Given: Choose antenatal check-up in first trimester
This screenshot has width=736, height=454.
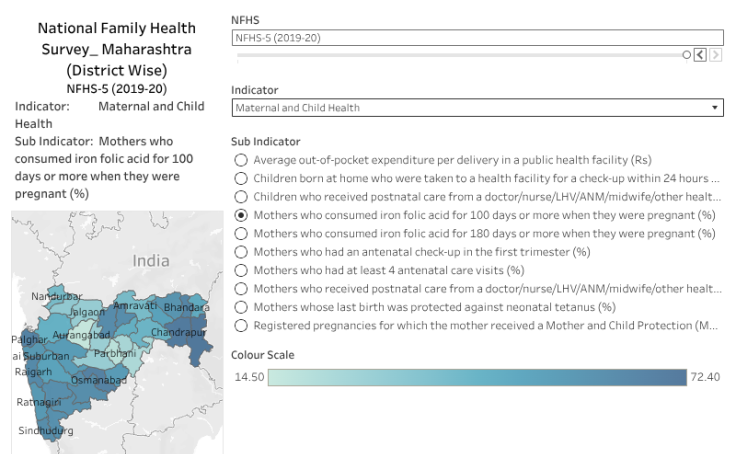Looking at the screenshot, I should tap(240, 252).
